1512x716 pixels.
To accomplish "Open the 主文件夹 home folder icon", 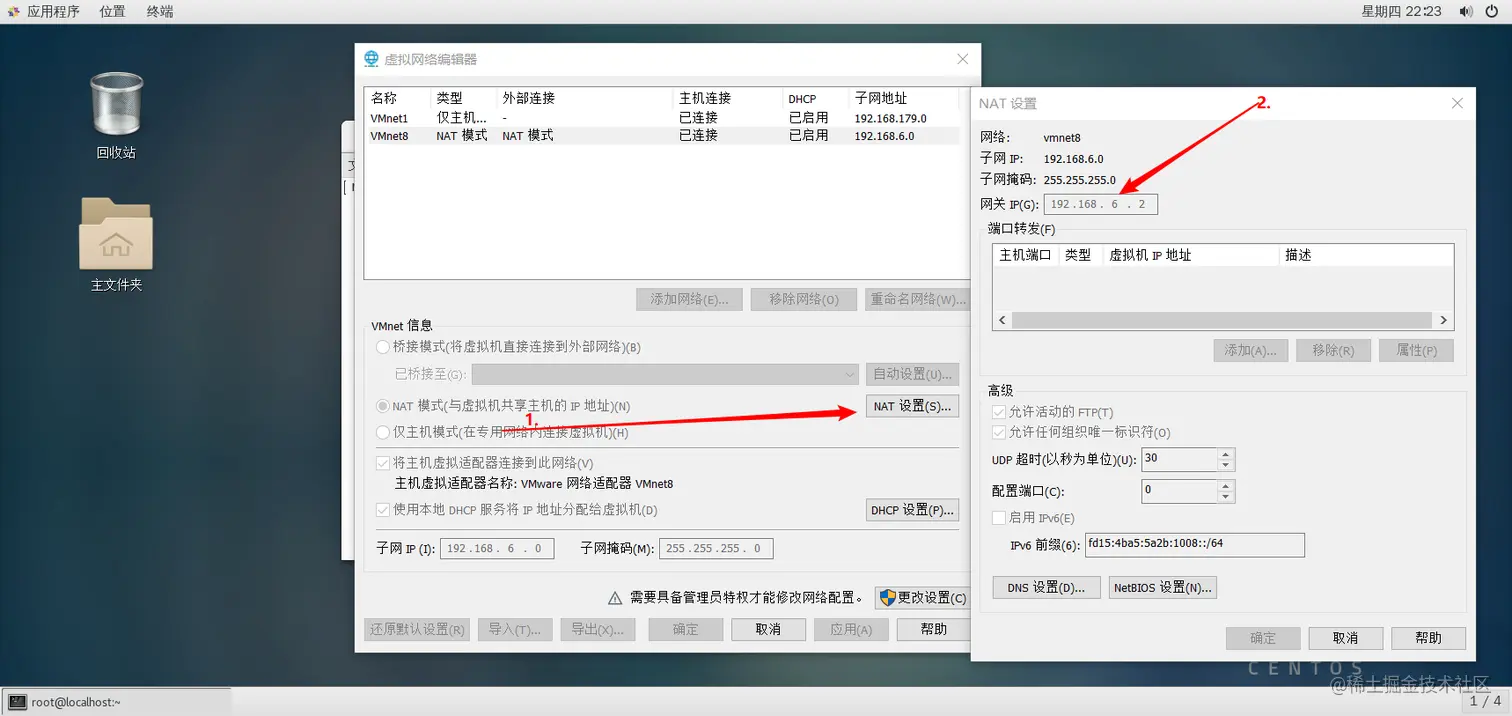I will pos(116,233).
